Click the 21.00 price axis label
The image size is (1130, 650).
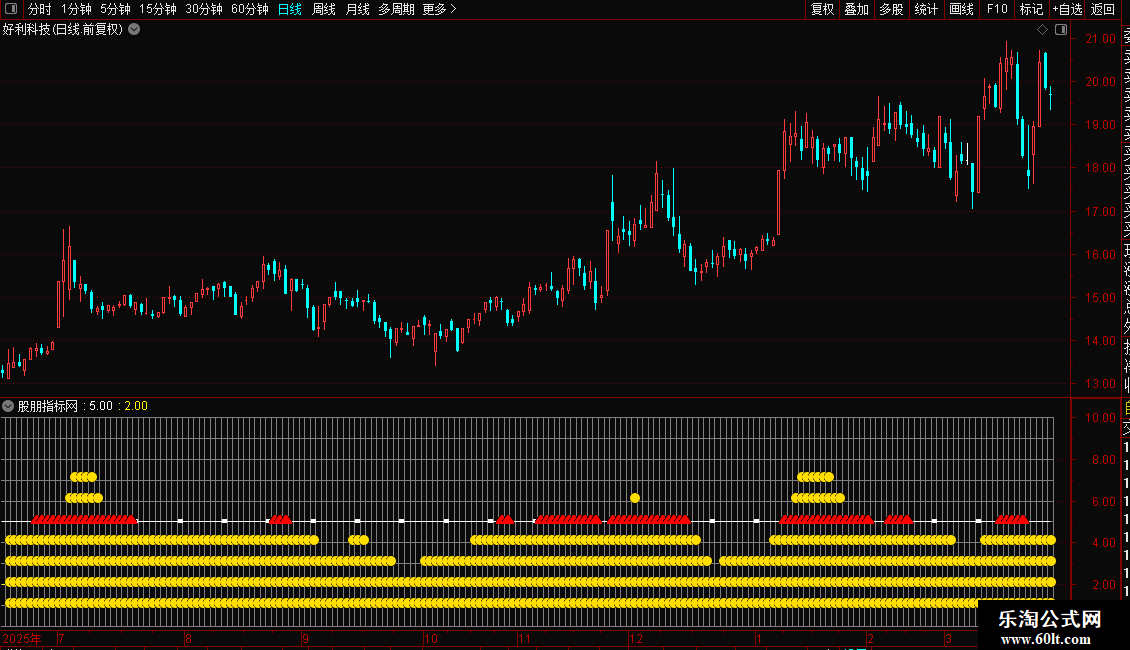[x=1100, y=39]
